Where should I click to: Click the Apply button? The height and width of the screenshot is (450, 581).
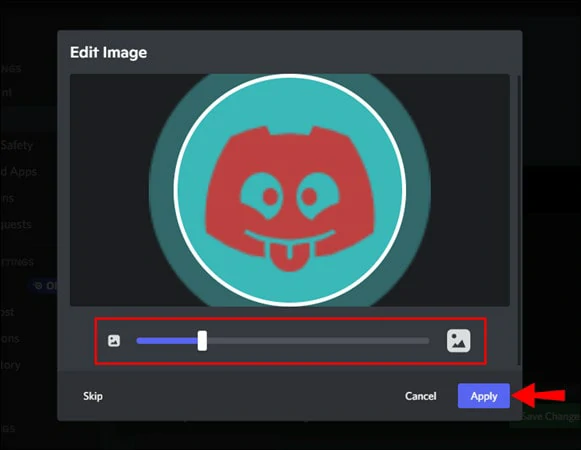point(484,396)
